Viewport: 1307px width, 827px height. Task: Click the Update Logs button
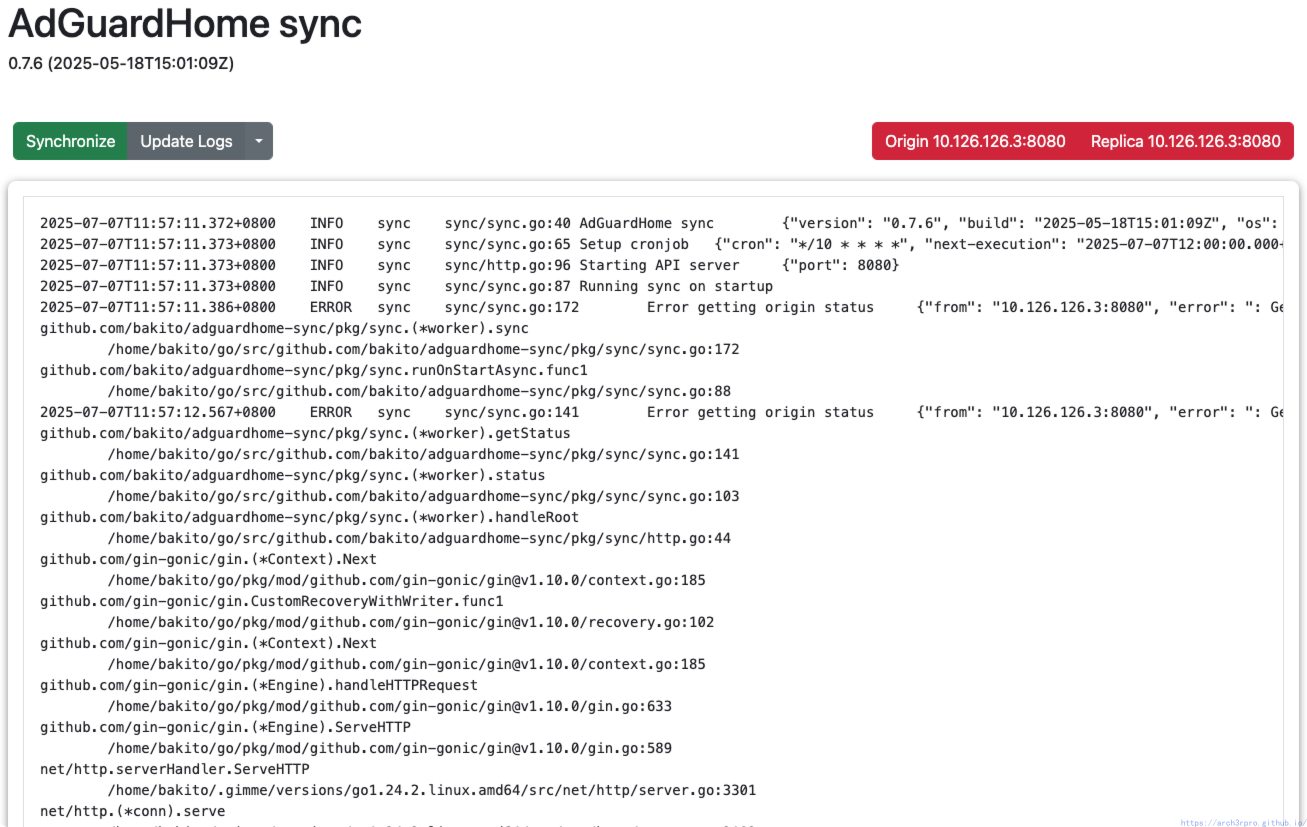[186, 141]
